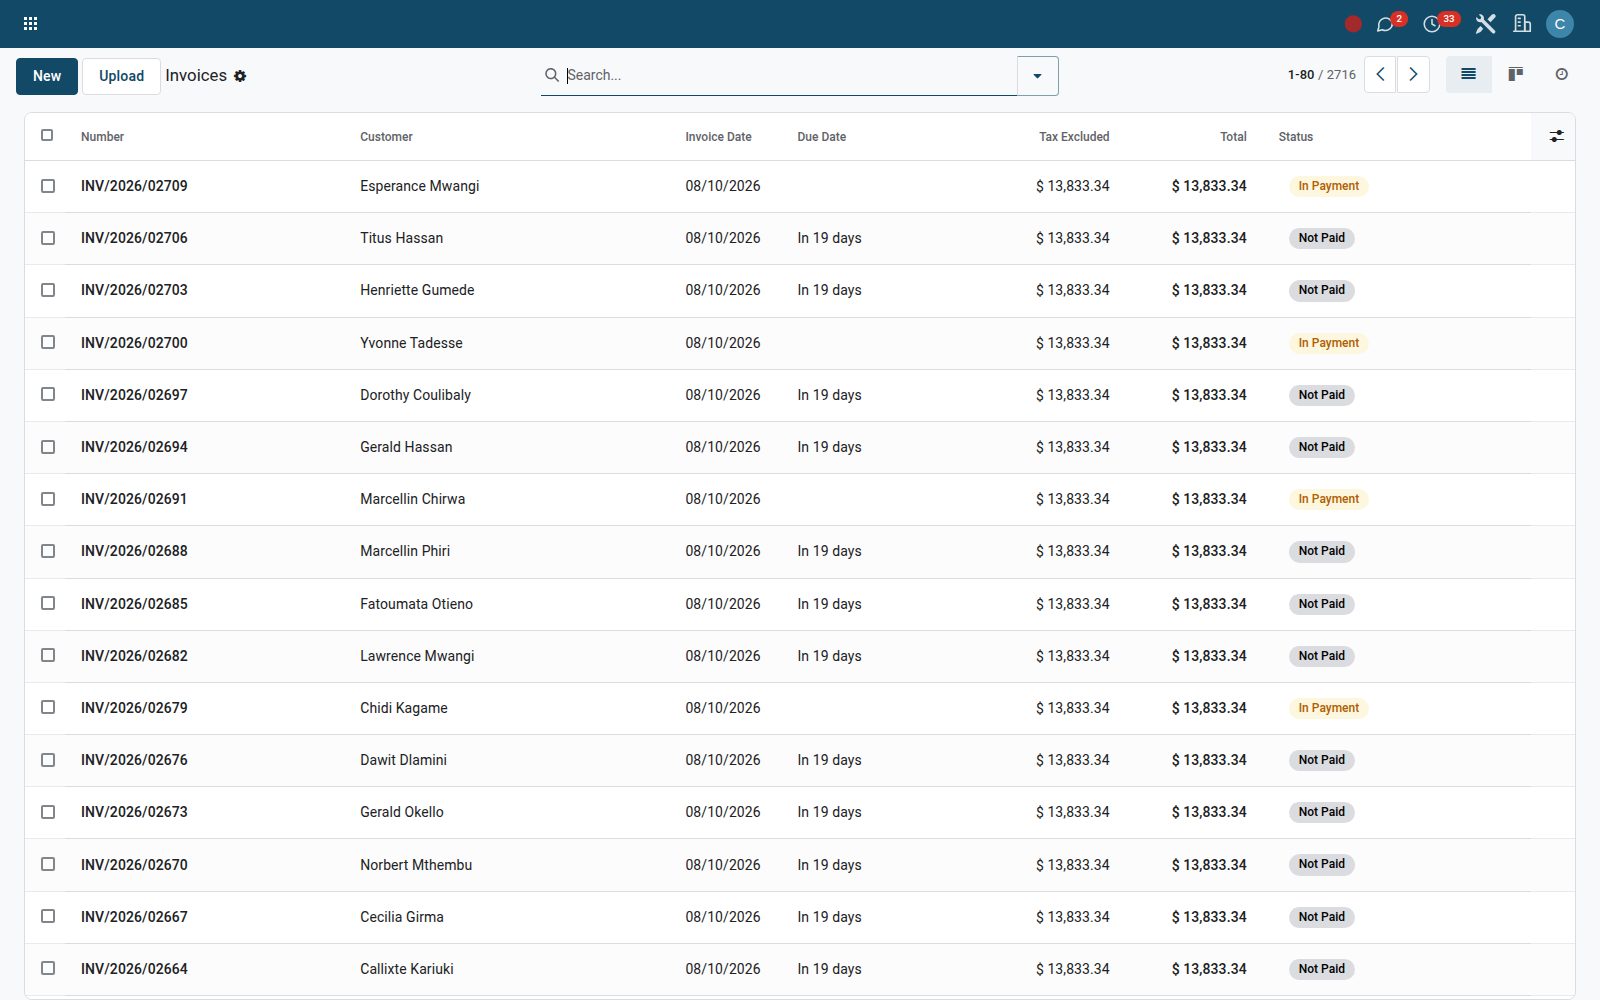Sort by the Number column header
The height and width of the screenshot is (1000, 1600).
coord(102,137)
